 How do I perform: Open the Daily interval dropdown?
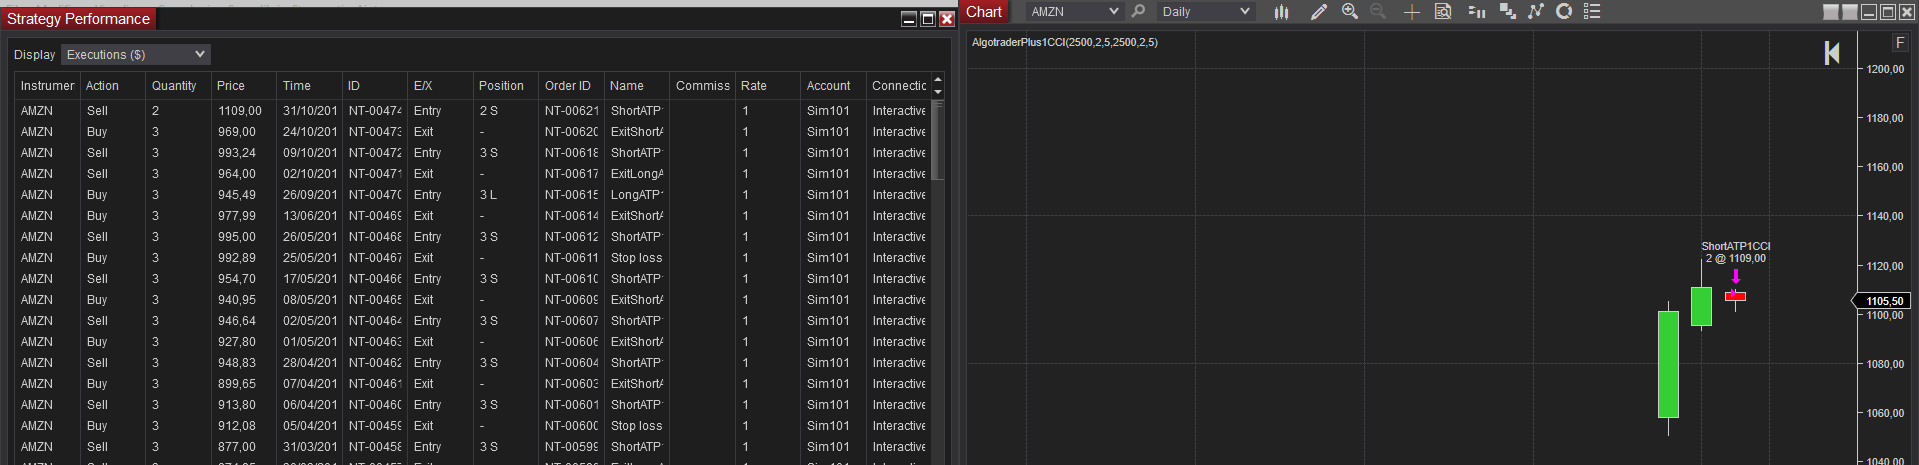[1205, 11]
